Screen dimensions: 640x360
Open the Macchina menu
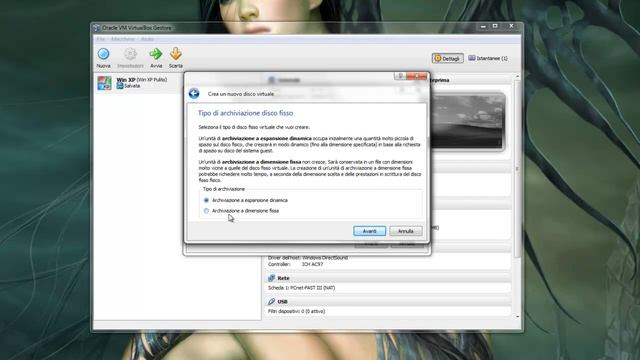point(123,39)
